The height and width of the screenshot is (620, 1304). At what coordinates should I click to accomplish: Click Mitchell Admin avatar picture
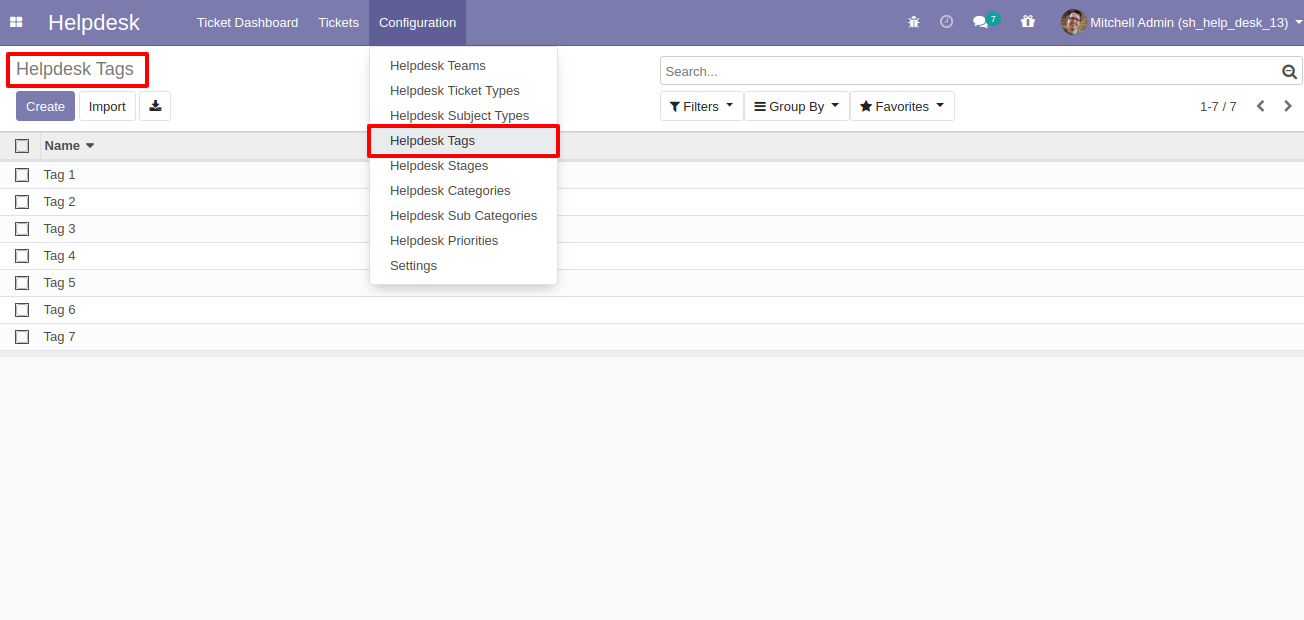point(1073,22)
